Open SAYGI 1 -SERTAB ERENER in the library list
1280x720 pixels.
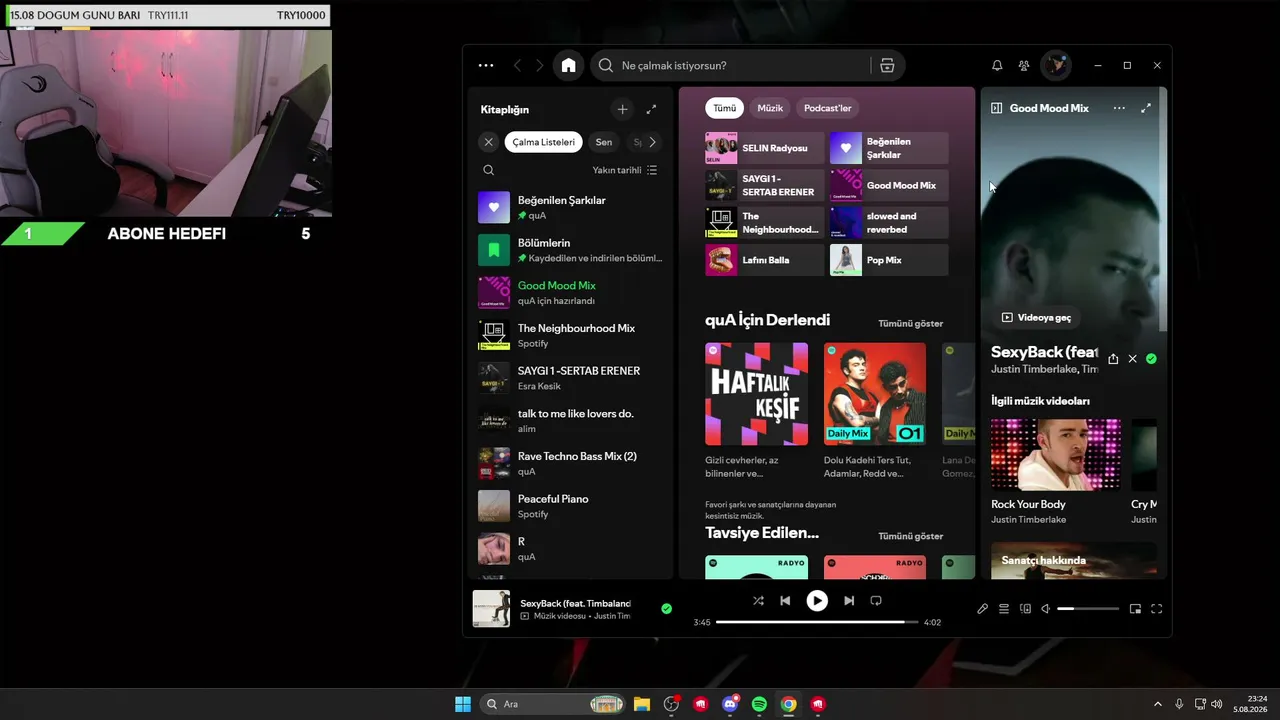click(570, 378)
